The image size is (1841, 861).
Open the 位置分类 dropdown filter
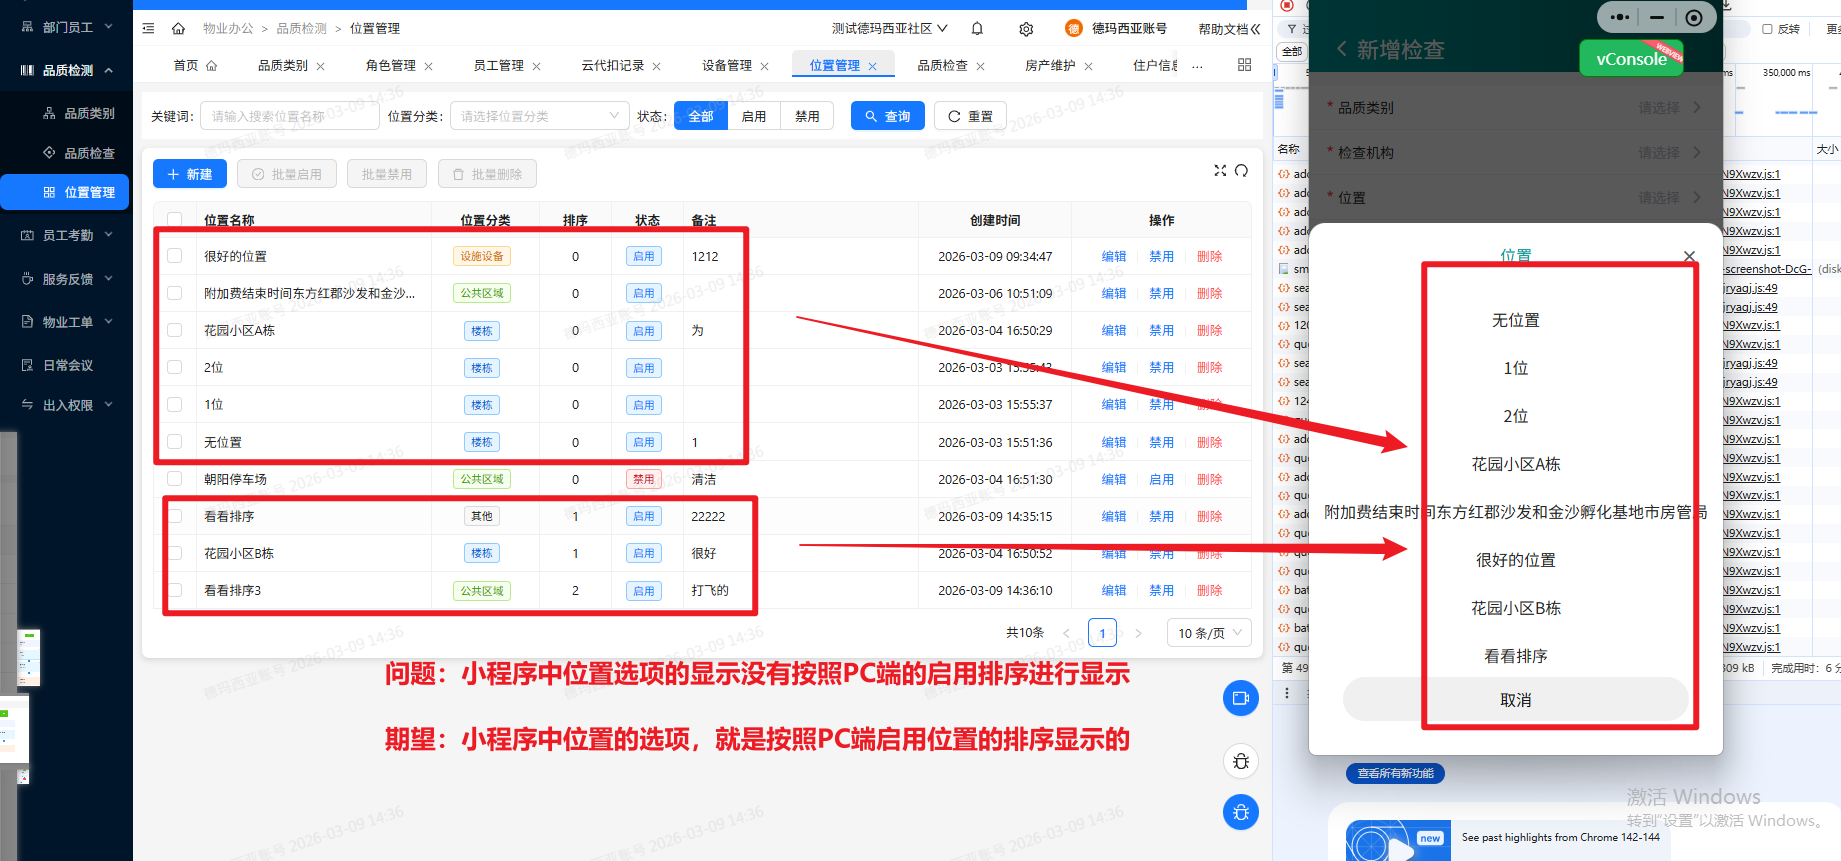click(x=539, y=116)
